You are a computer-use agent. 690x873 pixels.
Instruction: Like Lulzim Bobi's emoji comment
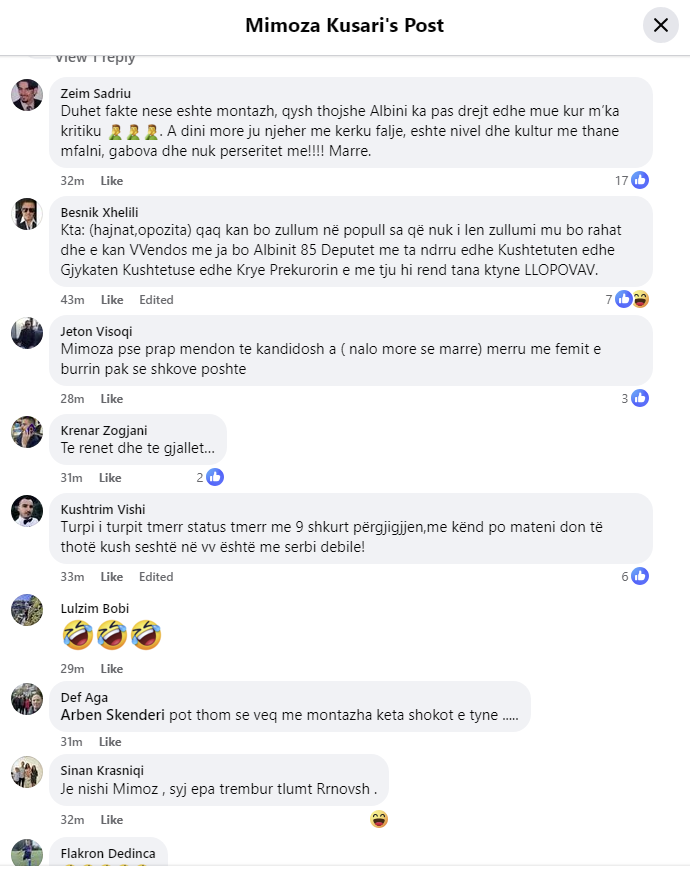pyautogui.click(x=112, y=669)
